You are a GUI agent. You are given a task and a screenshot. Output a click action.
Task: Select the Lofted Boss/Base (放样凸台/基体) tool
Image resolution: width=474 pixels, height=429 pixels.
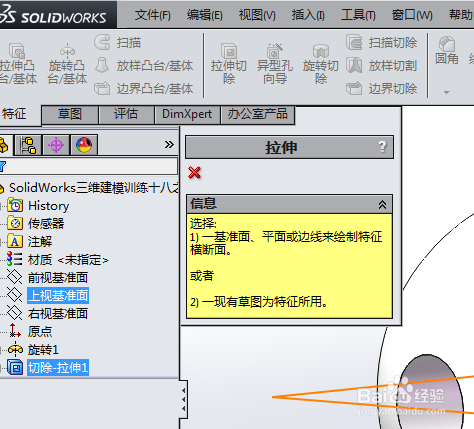click(144, 66)
